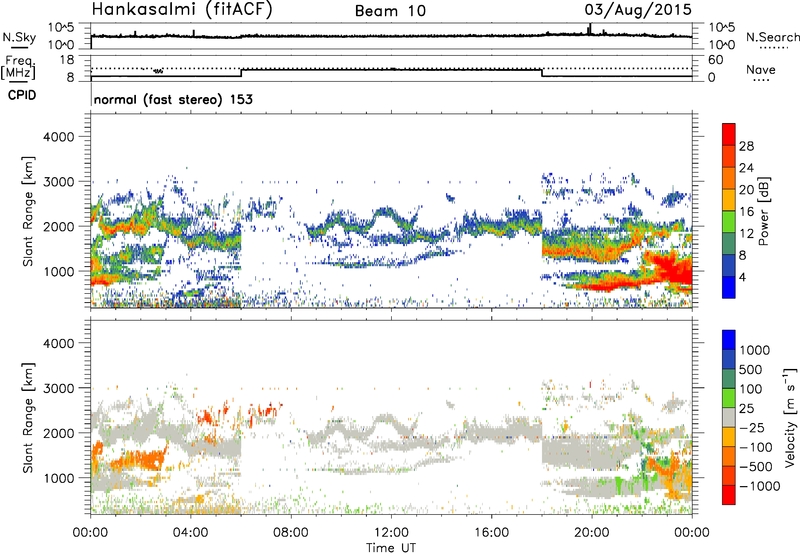This screenshot has width=800, height=554.
Task: Click the blue bottom of power colorbar
Action: [729, 289]
